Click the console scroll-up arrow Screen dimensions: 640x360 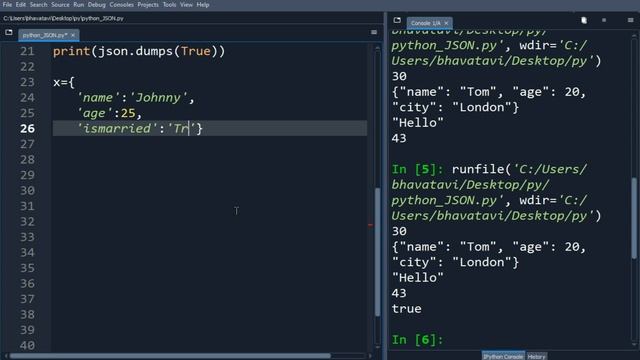coord(634,36)
